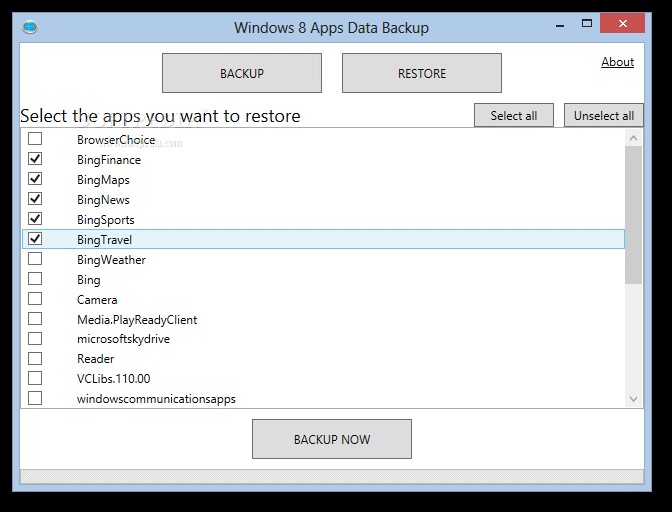Open the About link
Viewport: 672px width, 512px height.
(x=617, y=62)
